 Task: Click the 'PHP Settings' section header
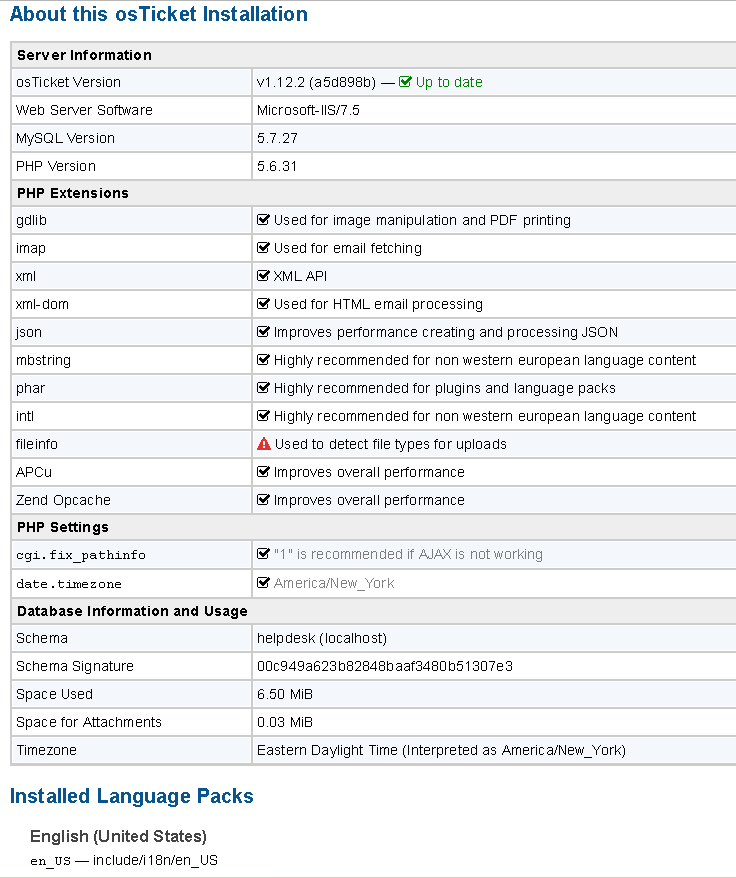[63, 527]
